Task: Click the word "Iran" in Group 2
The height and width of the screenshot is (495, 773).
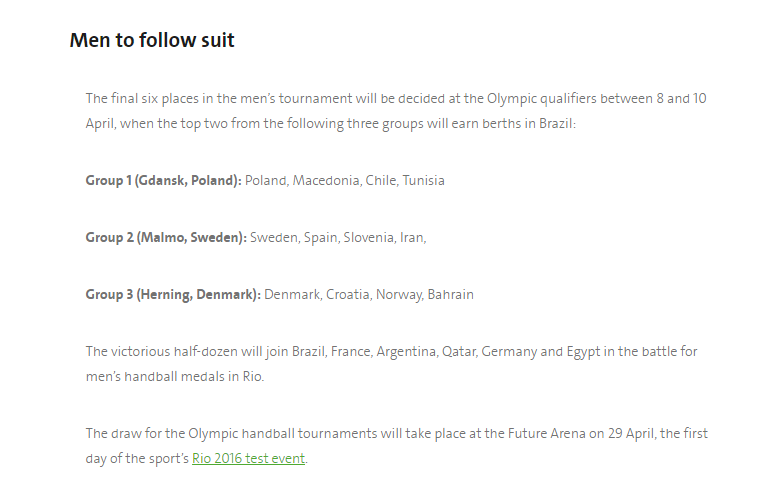Action: pyautogui.click(x=410, y=238)
